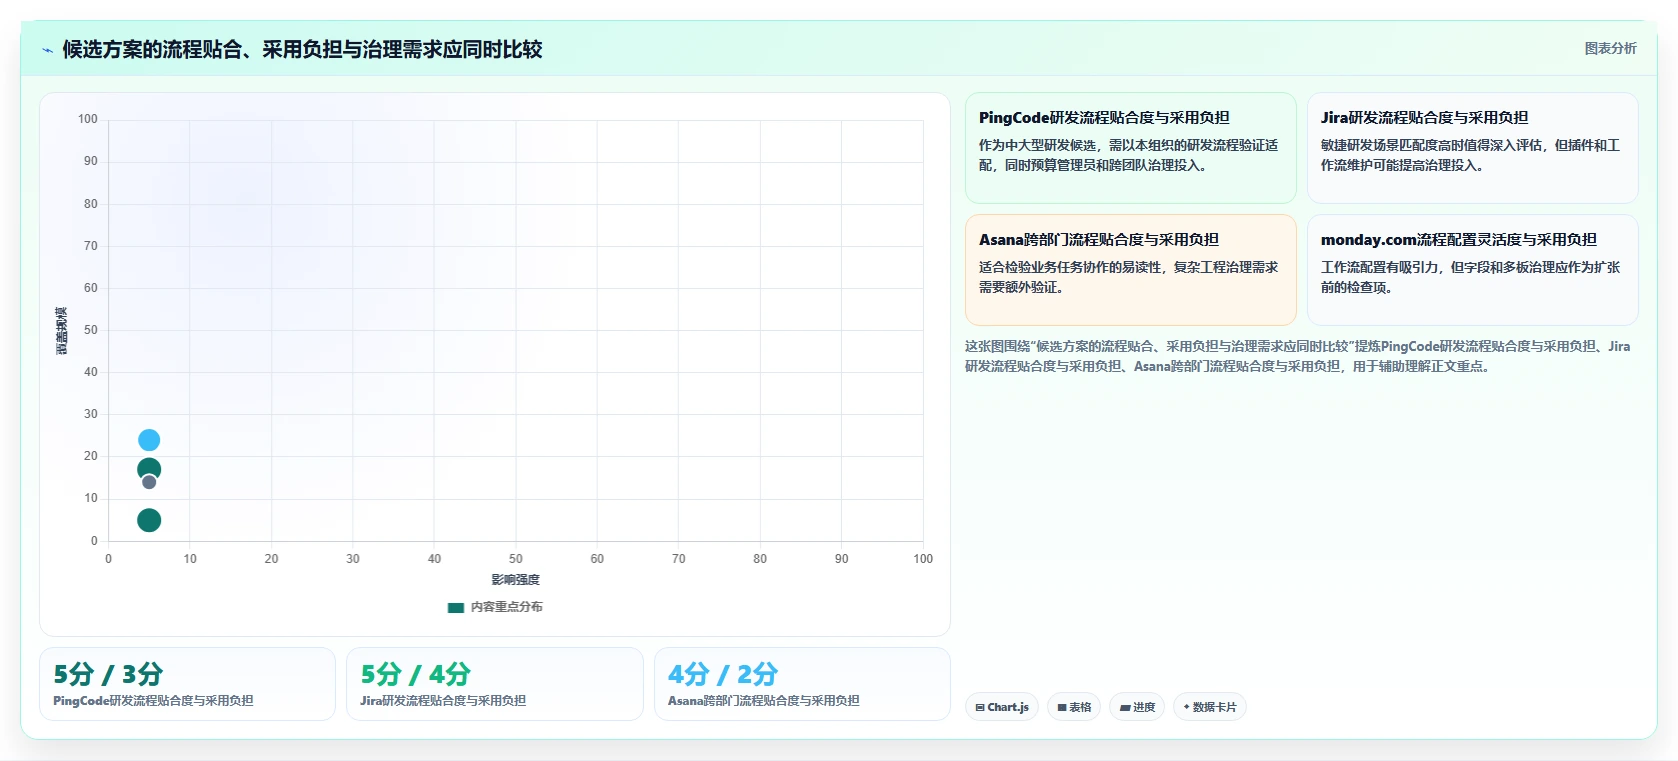Click the text 敏捷研发场景匹配度高时值得深入评估
This screenshot has height=761, width=1678.
(1431, 145)
